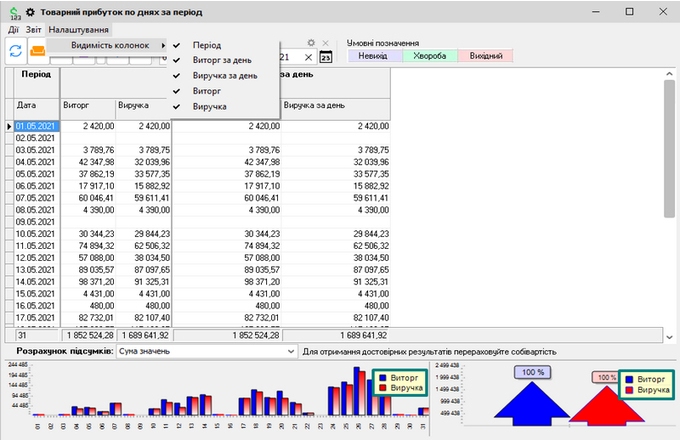This screenshot has width=680, height=440.
Task: Click the Вихідний legend label
Action: [x=485, y=56]
